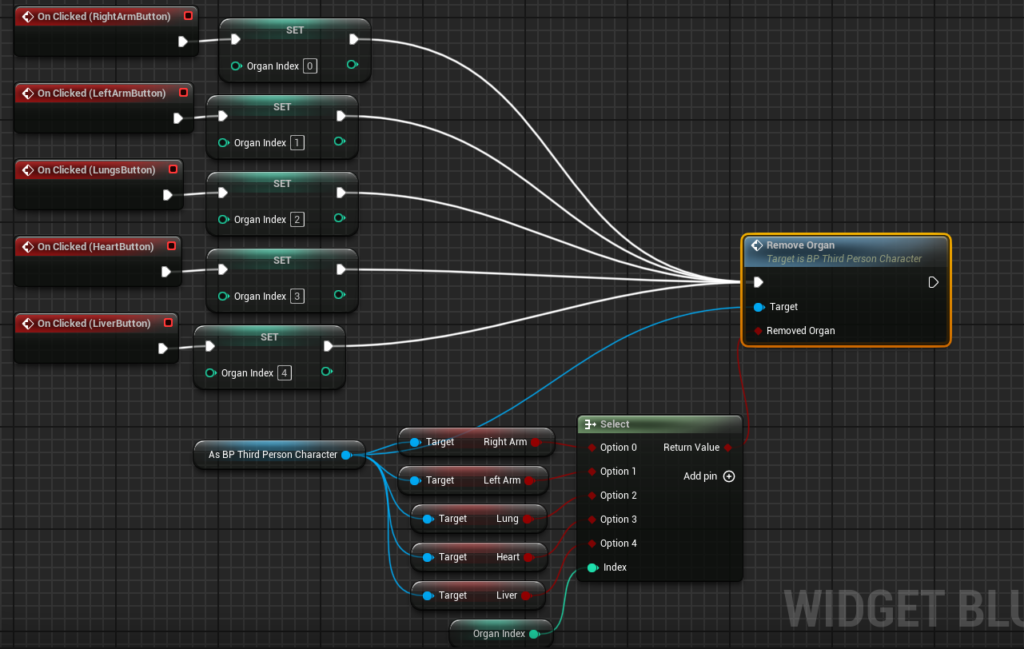Click the Organ Index value field showing 4
This screenshot has height=649, width=1024.
tap(284, 373)
